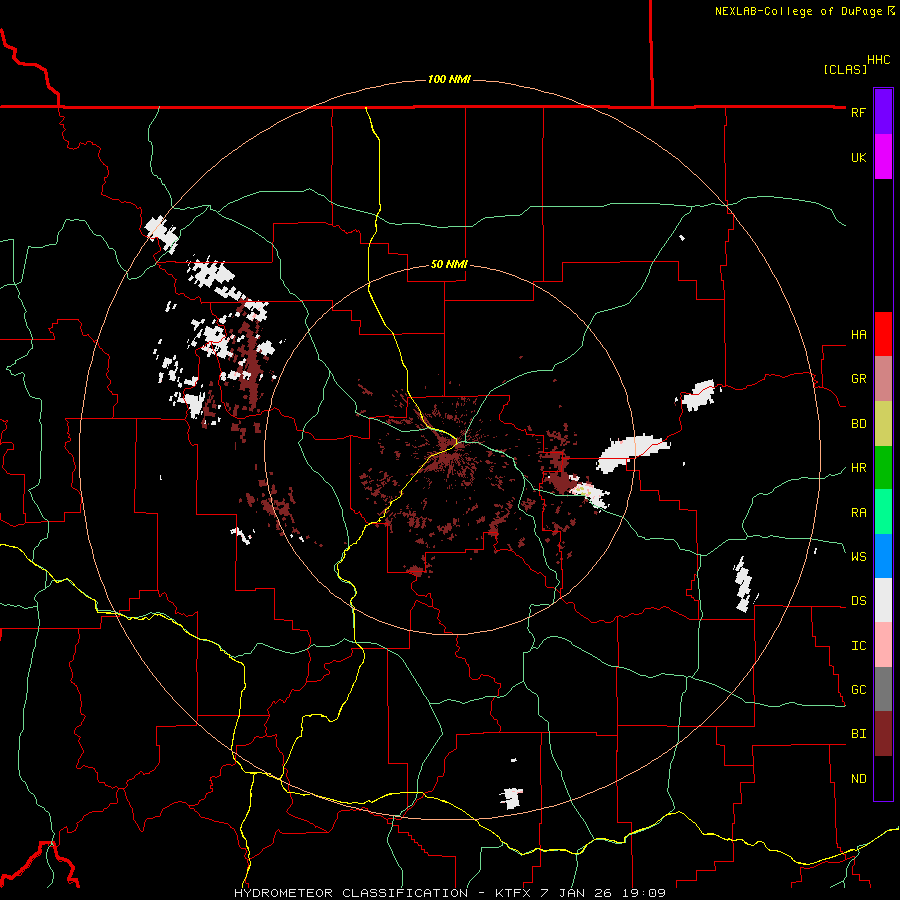Select the dusty pink GR color swatch
The image size is (900, 900).
coord(883,379)
